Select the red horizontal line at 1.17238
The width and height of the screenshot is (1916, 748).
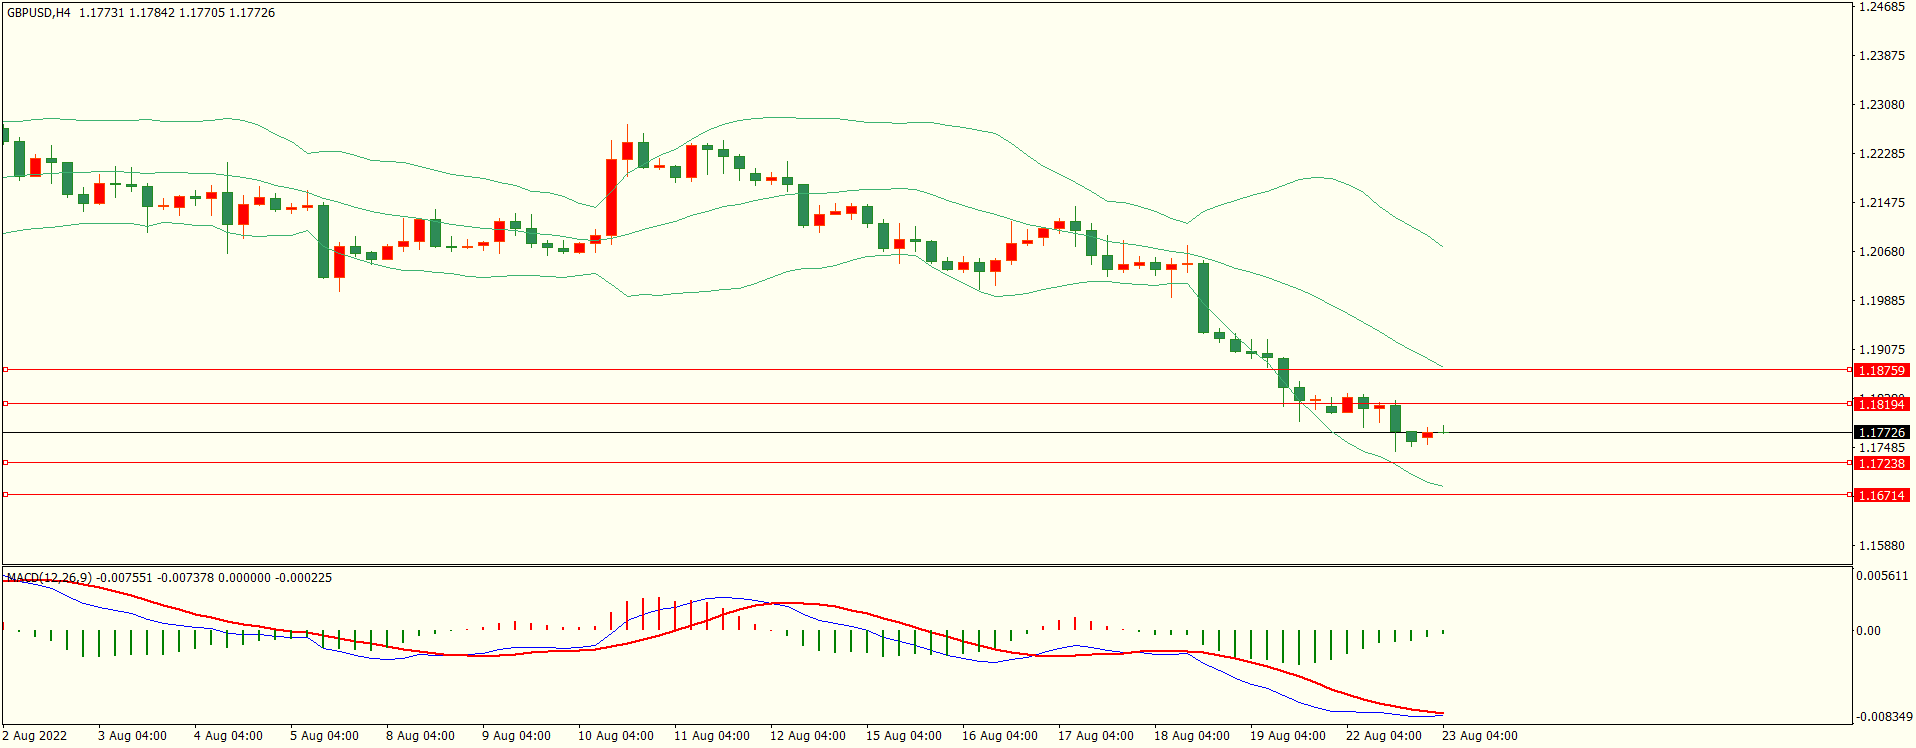[927, 463]
